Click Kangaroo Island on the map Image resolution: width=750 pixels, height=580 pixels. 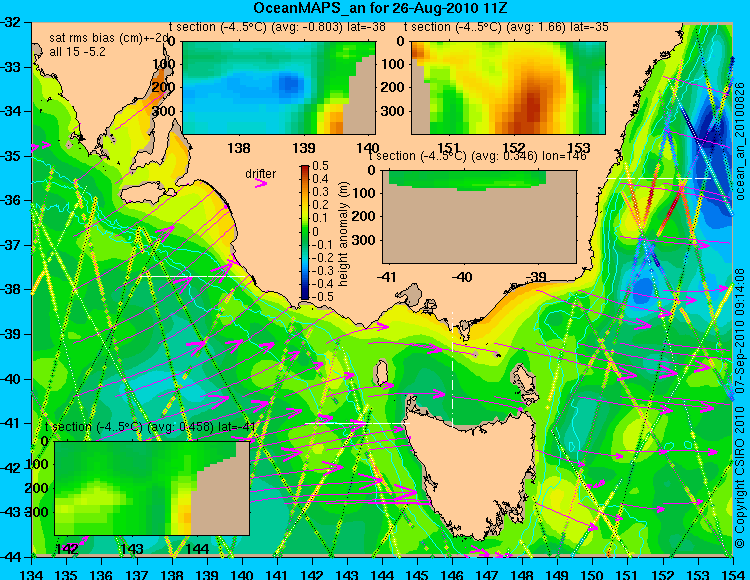pos(146,195)
